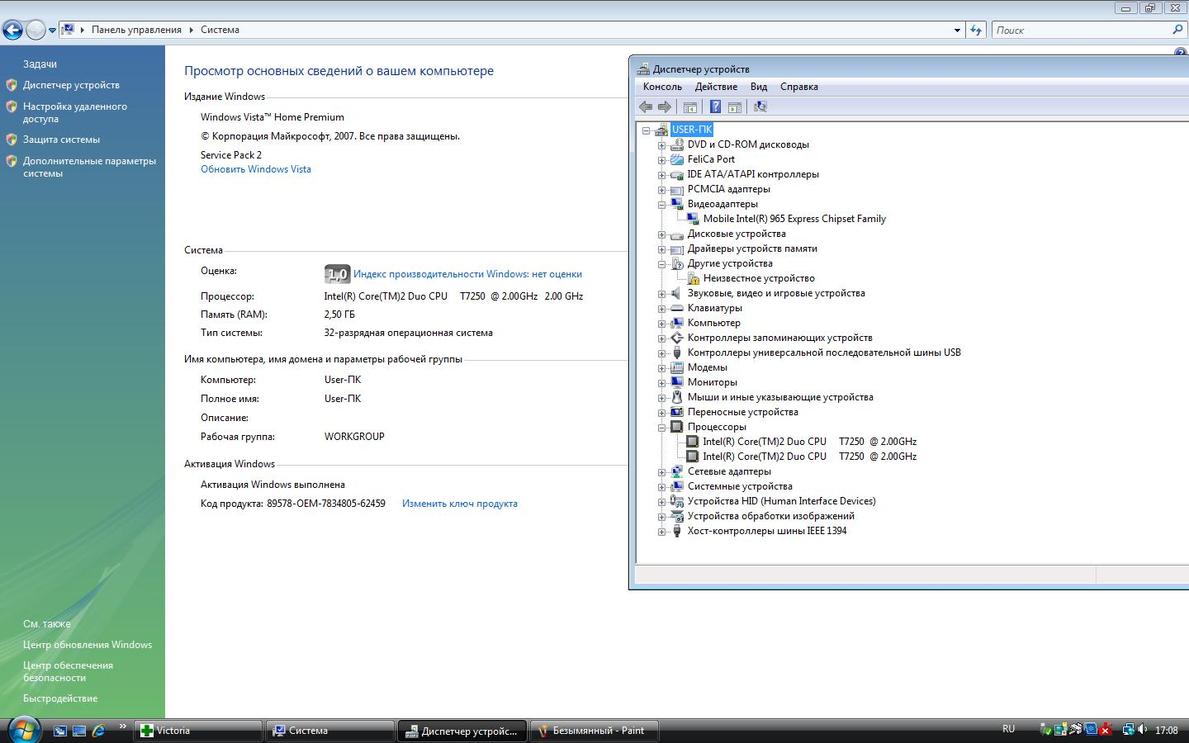The width and height of the screenshot is (1189, 743).
Task: Click the Сетевые адаптеры category icon
Action: pos(677,472)
